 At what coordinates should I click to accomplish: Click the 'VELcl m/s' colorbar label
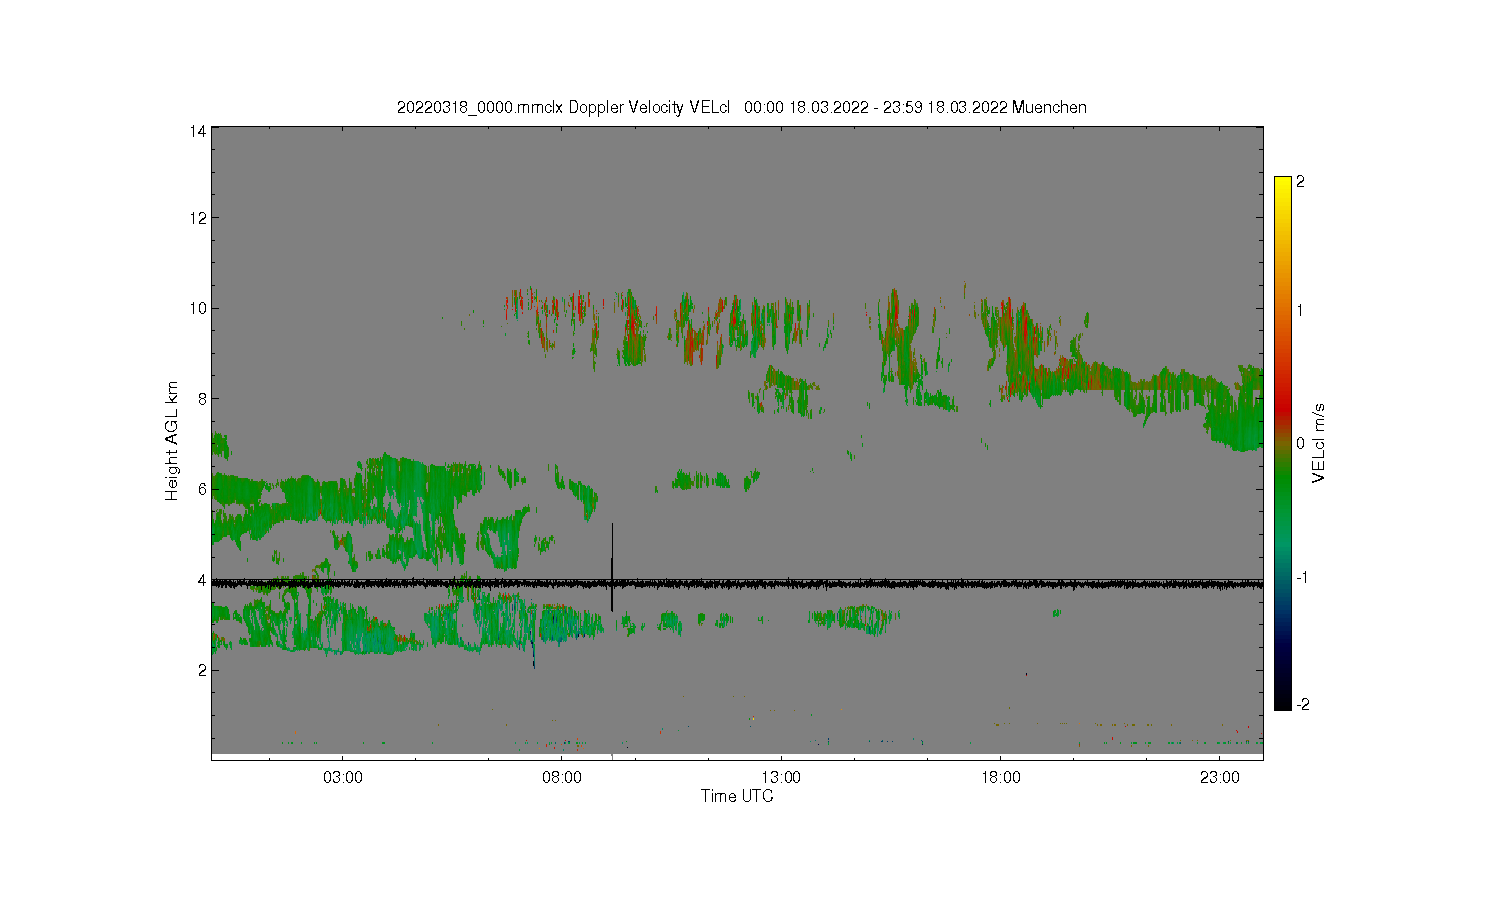tap(1319, 443)
